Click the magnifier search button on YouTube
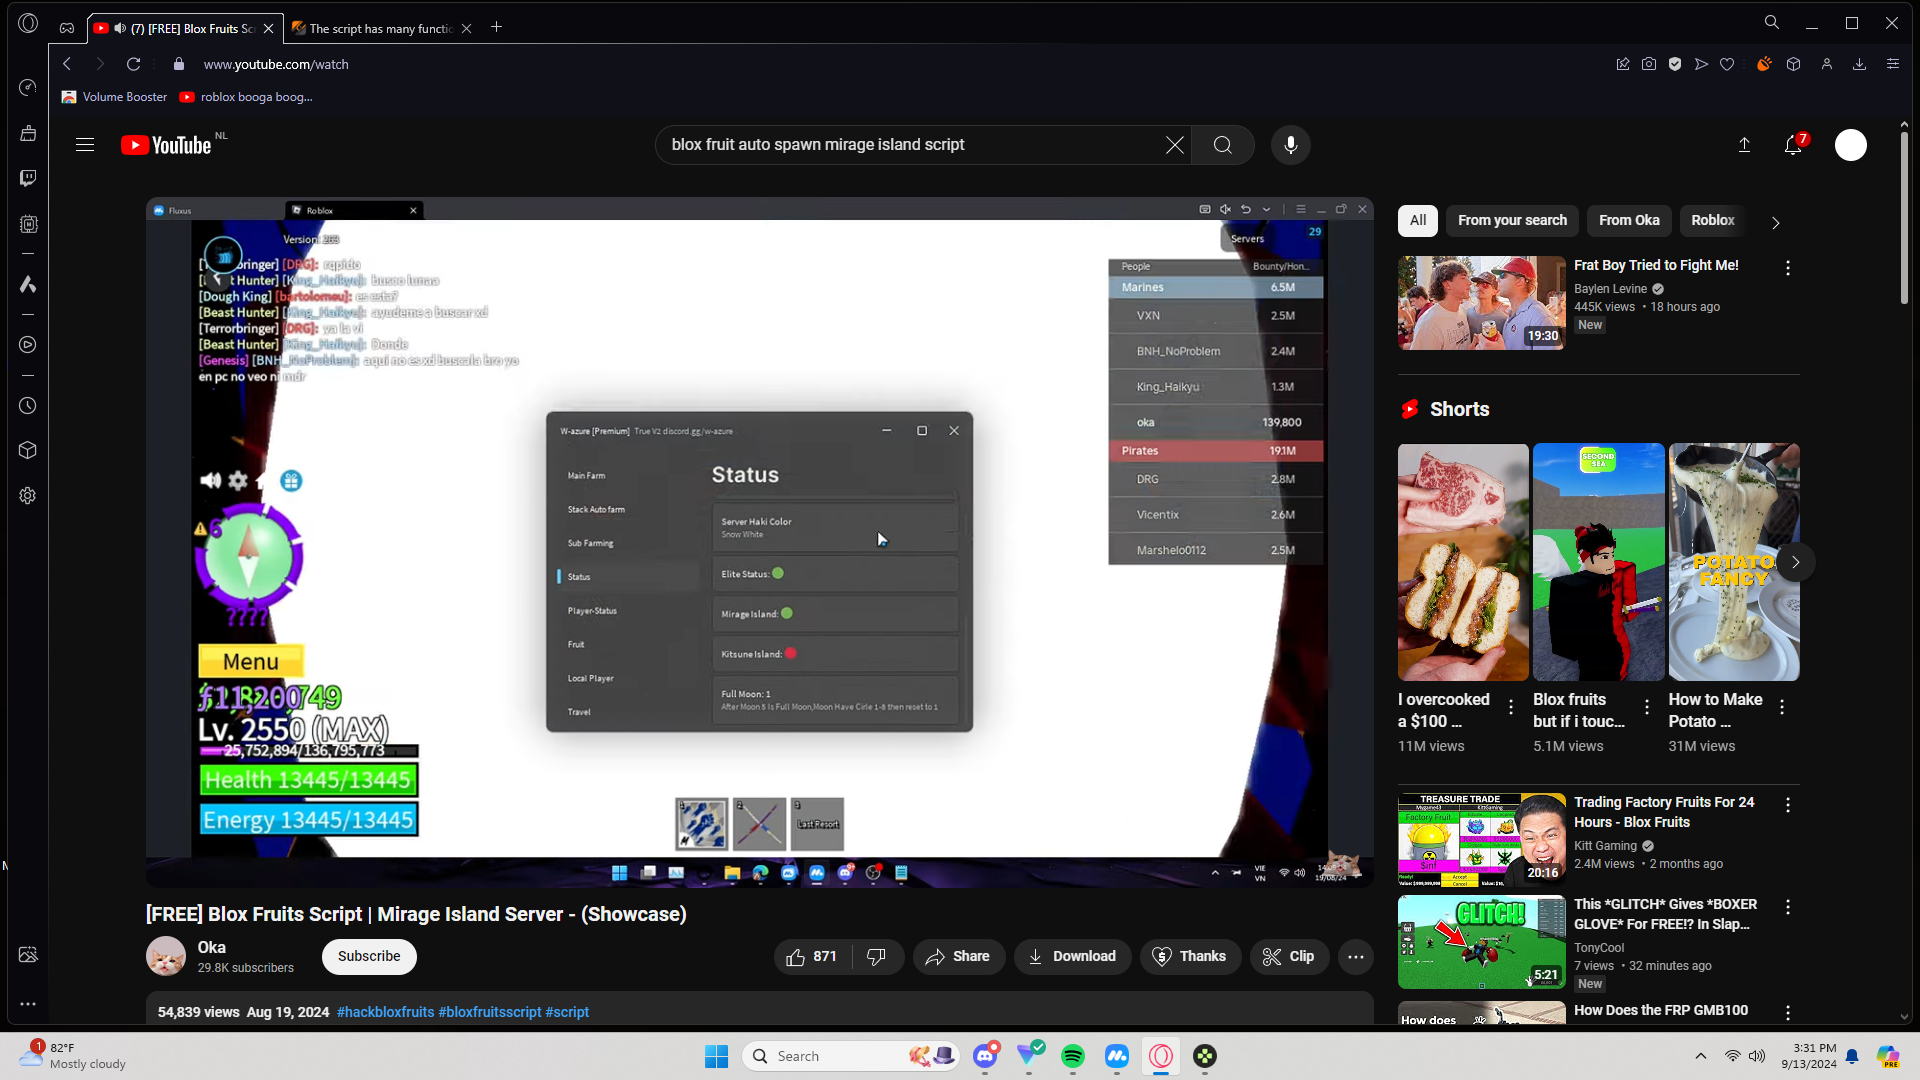The width and height of the screenshot is (1920, 1080). point(1222,145)
